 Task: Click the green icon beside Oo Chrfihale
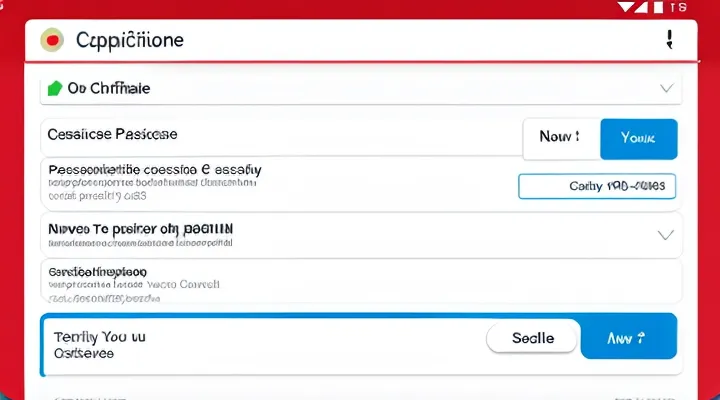(55, 88)
